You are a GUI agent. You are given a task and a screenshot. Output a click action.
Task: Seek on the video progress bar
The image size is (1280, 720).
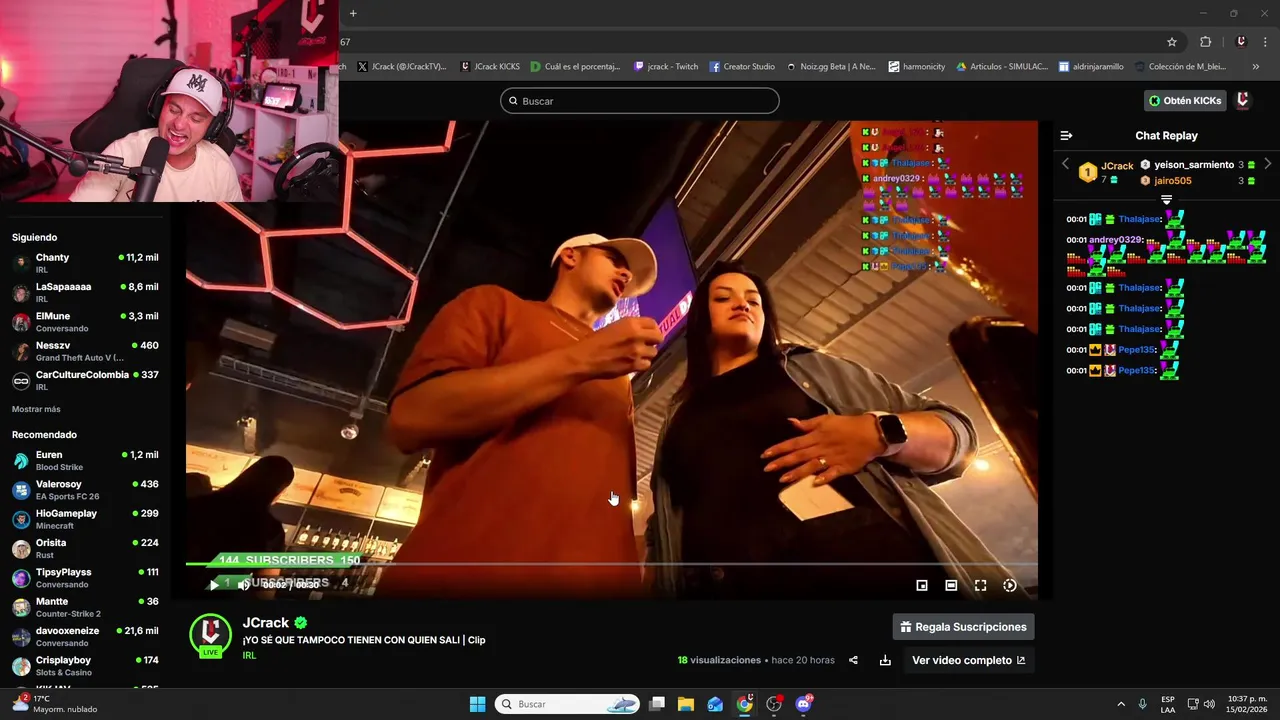611,565
